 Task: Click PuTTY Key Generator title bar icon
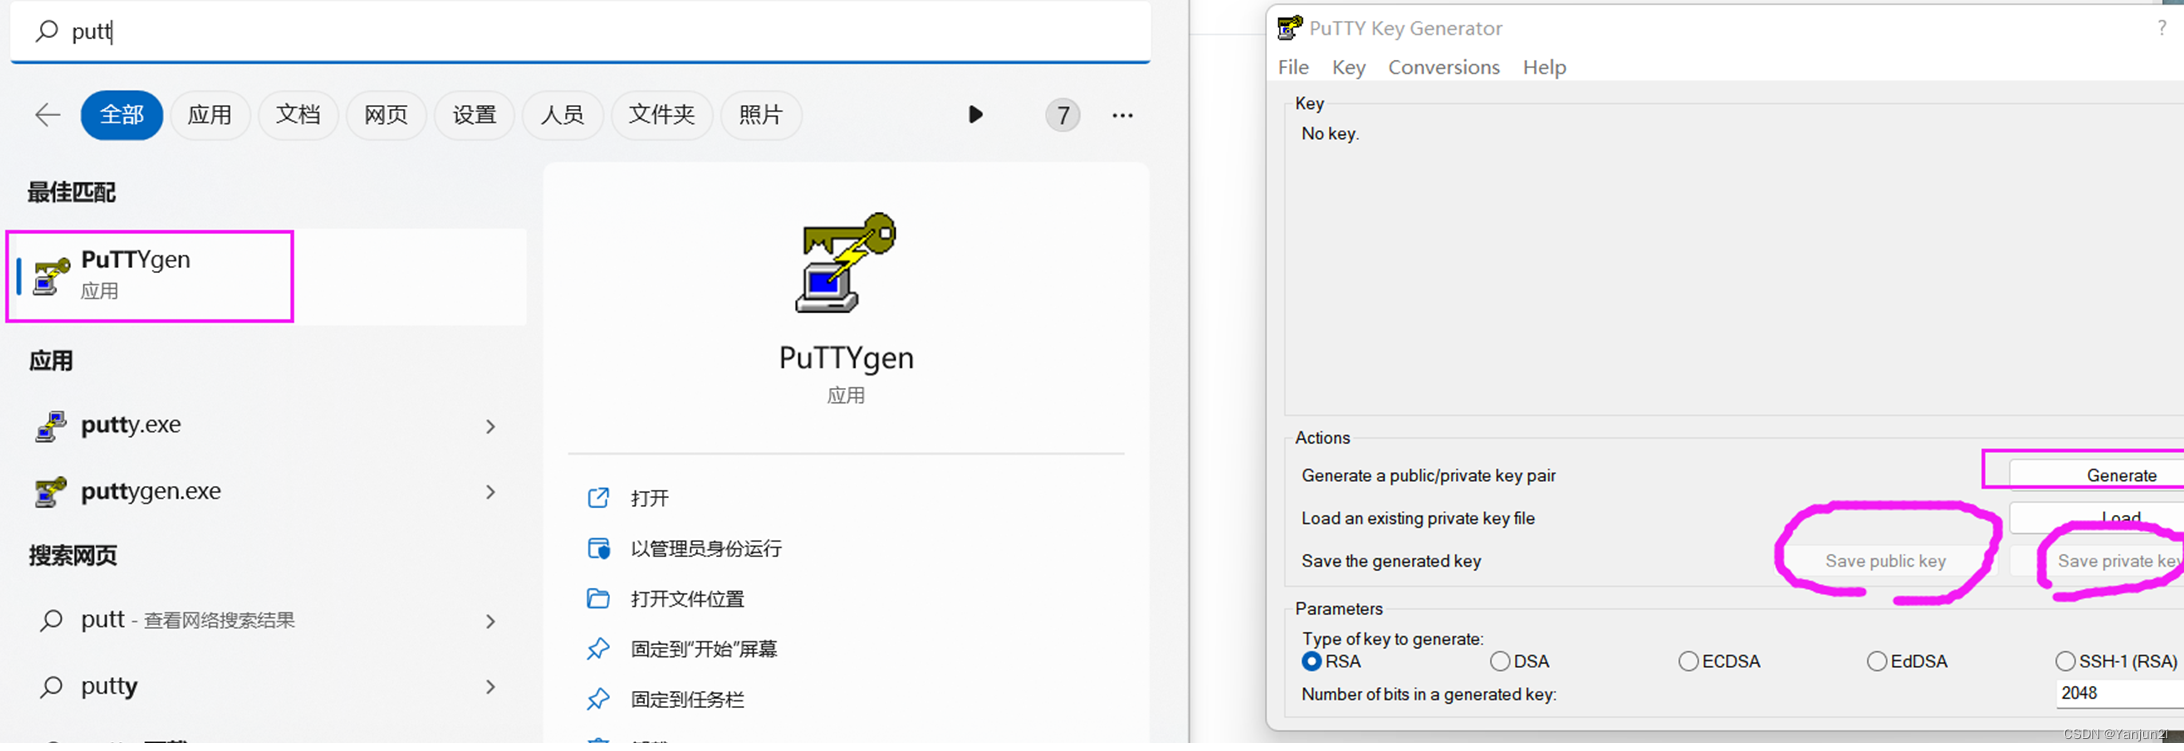coord(1290,28)
